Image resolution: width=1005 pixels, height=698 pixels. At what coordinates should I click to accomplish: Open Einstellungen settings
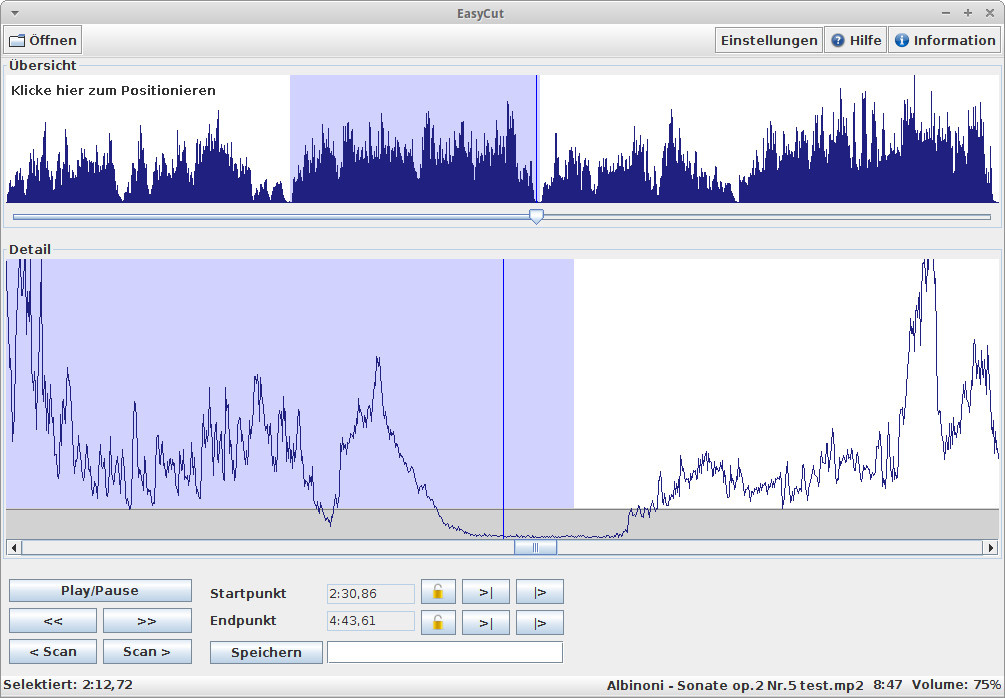point(768,40)
